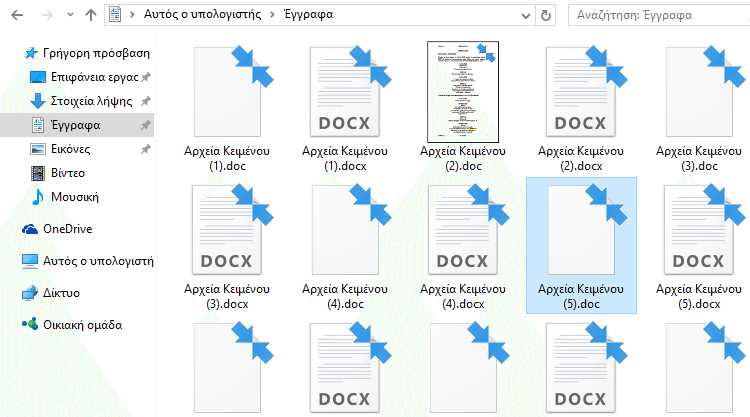Click pin icon beside Εικόνες
750x417 pixels.
pyautogui.click(x=146, y=149)
